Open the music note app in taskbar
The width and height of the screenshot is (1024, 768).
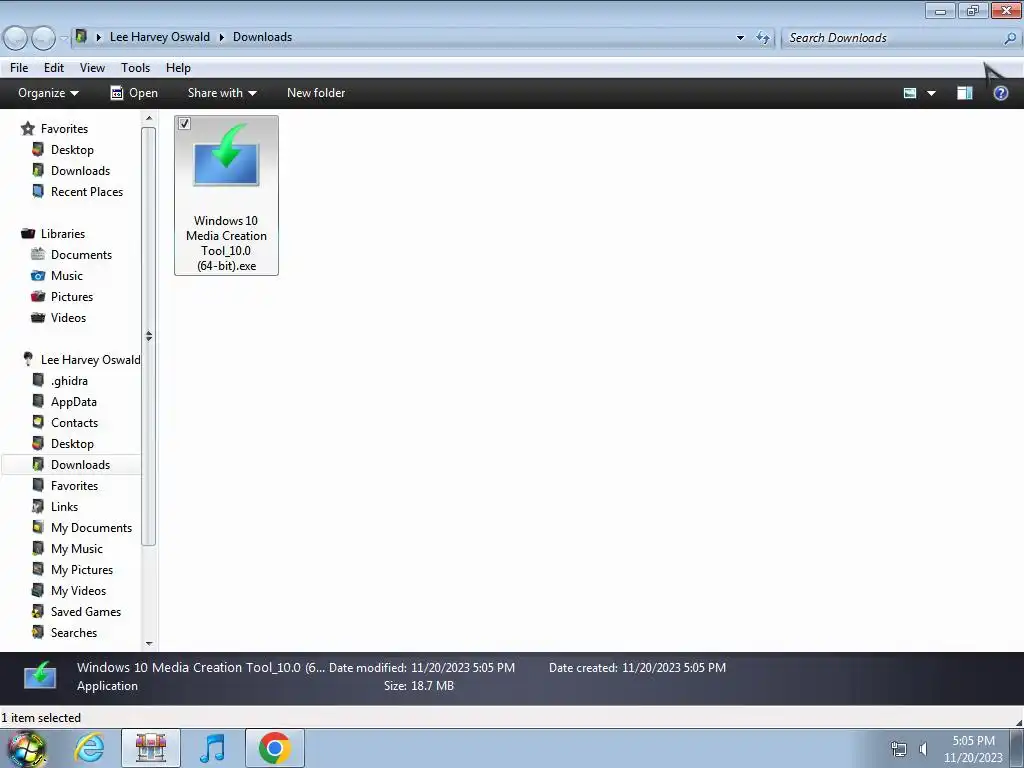[212, 748]
